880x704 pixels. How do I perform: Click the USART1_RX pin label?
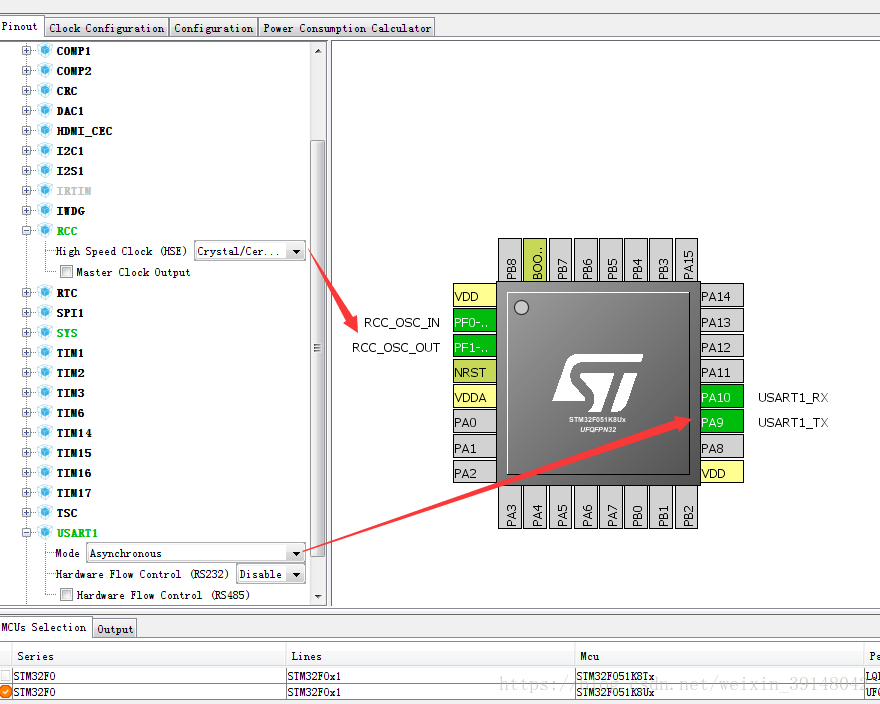click(793, 397)
